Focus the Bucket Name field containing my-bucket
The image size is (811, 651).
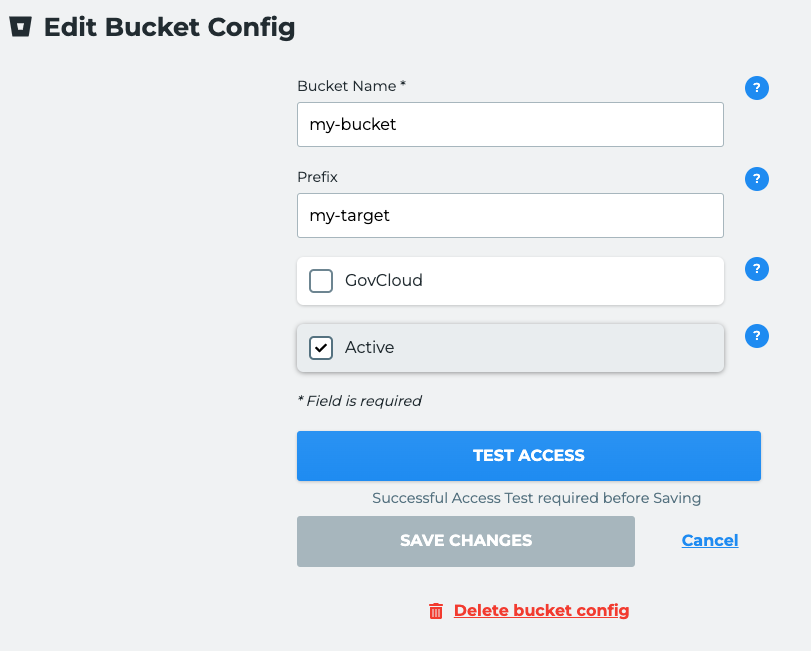point(510,125)
